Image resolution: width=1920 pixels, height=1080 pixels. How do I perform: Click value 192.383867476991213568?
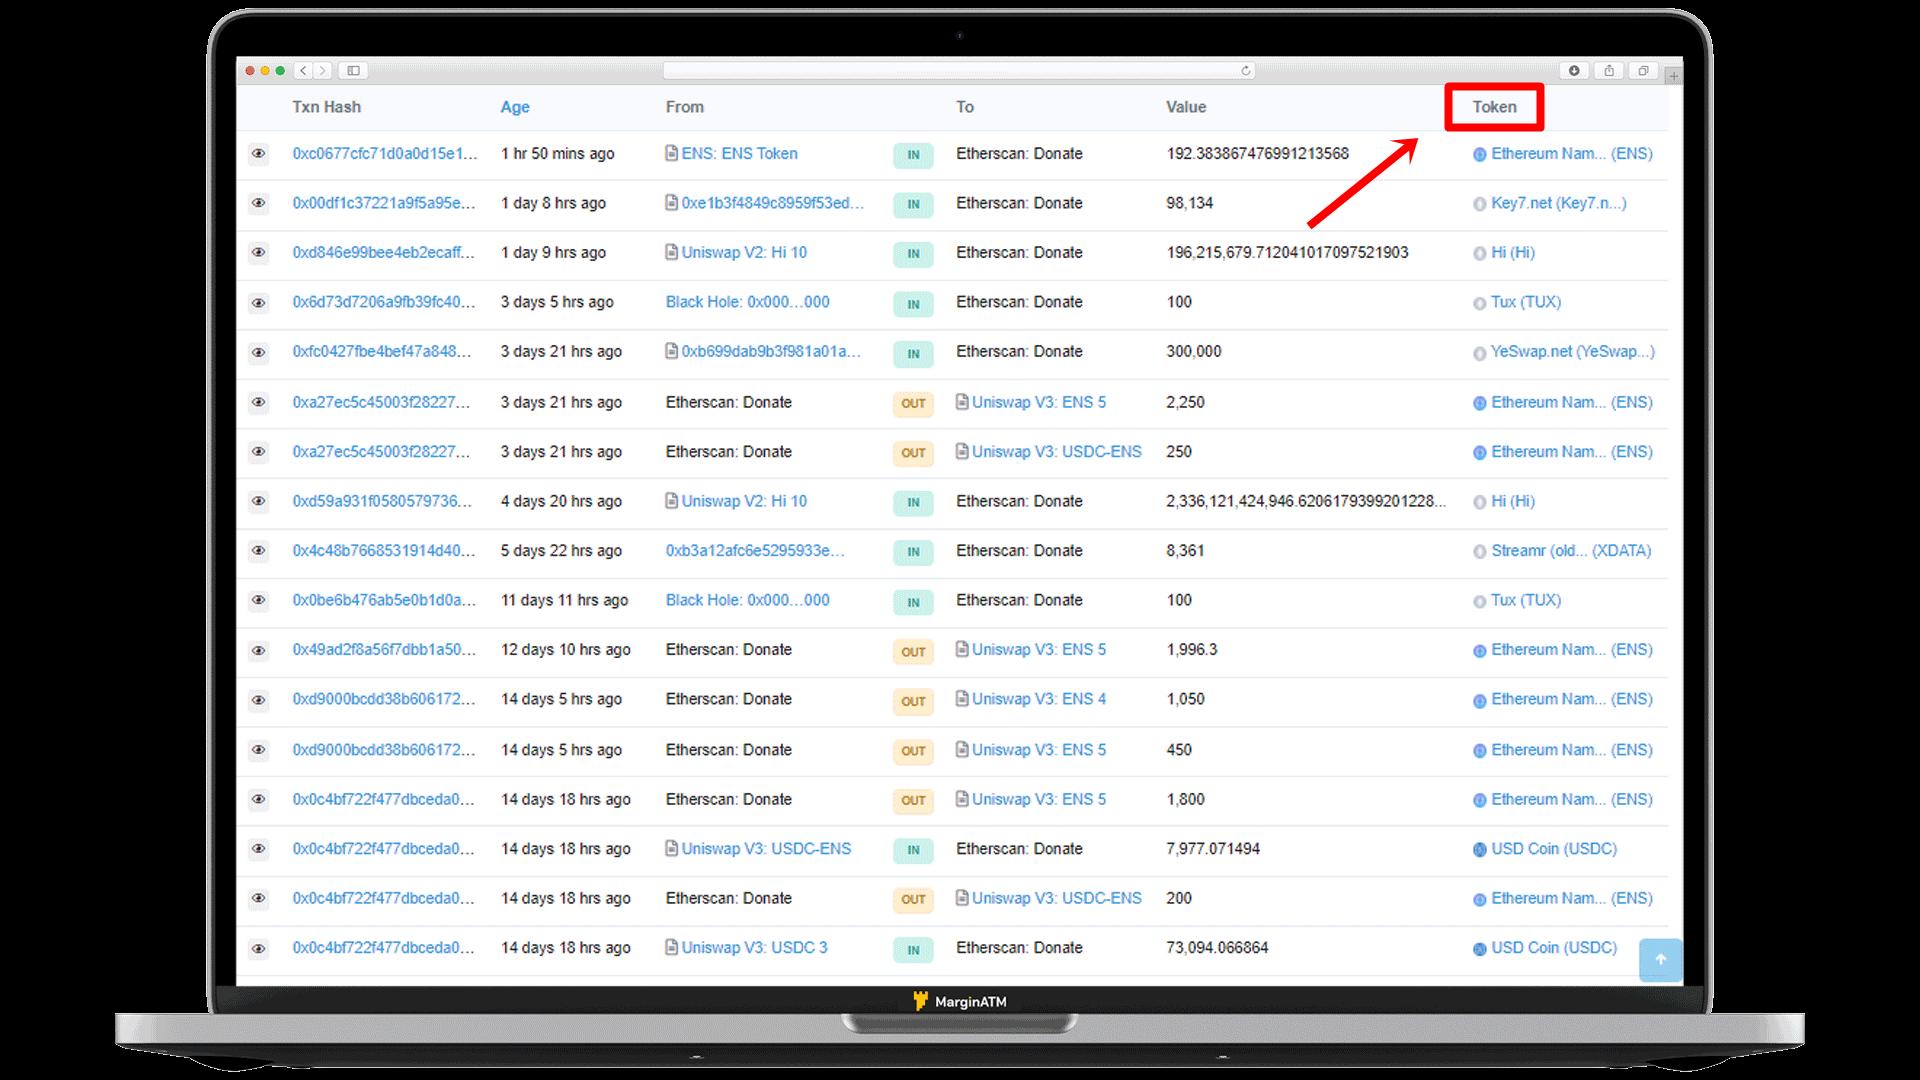(x=1257, y=153)
